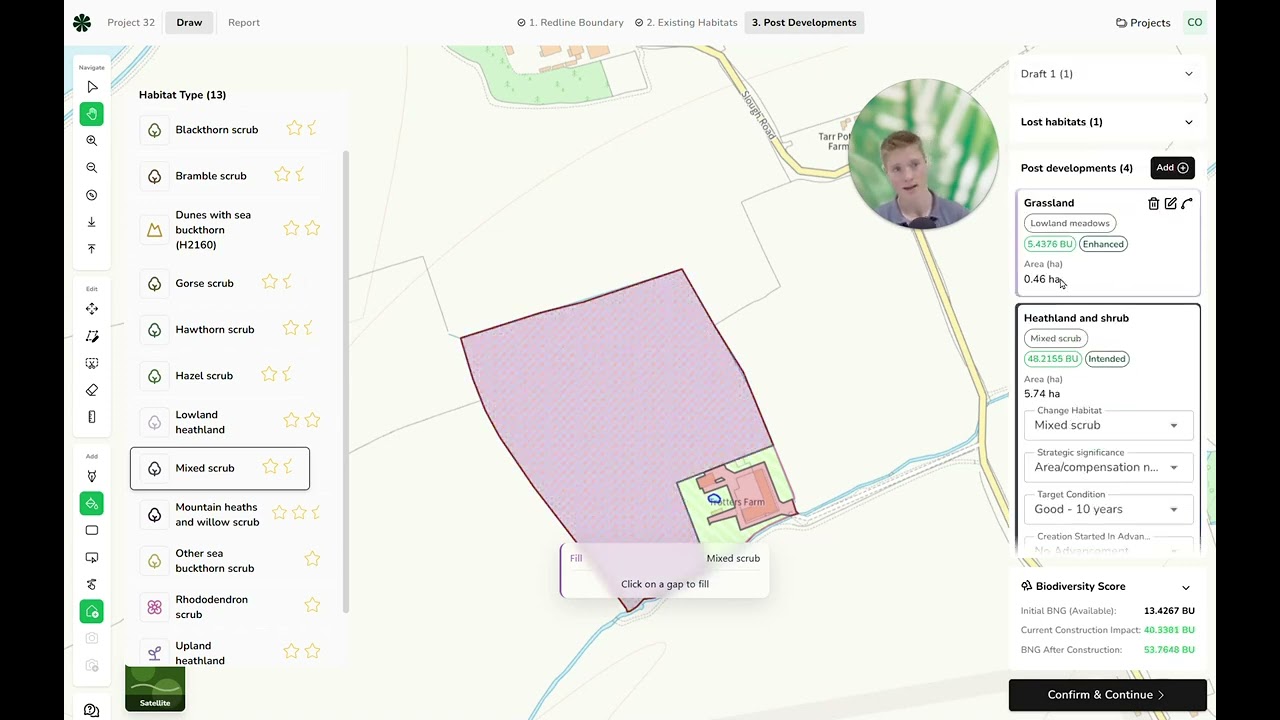Viewport: 1280px width, 720px height.
Task: Select Rhododendron scrub habitat type
Action: click(220, 607)
